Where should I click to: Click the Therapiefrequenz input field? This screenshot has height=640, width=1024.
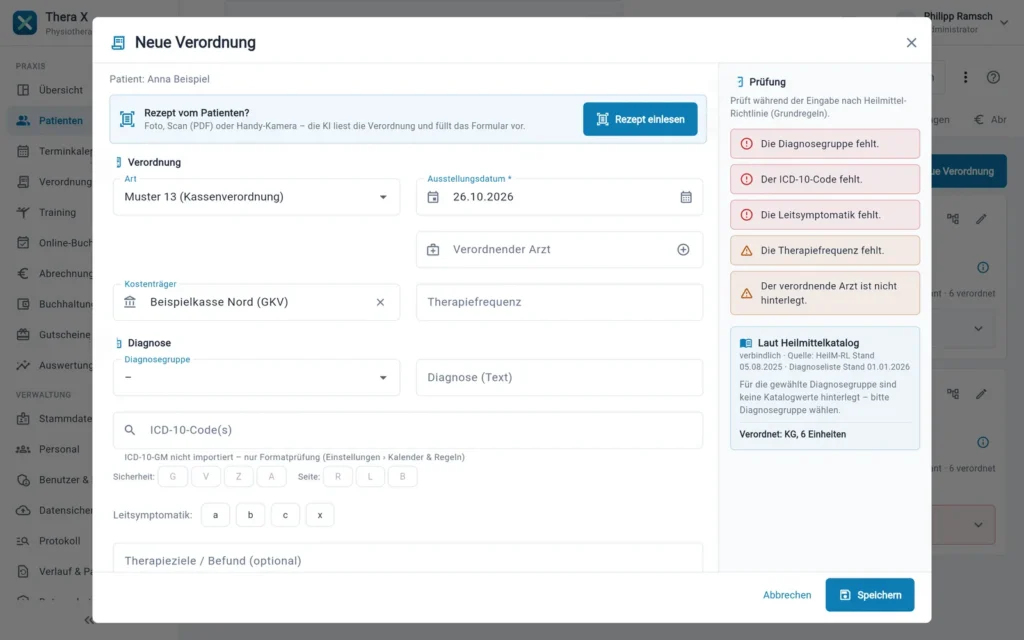559,302
